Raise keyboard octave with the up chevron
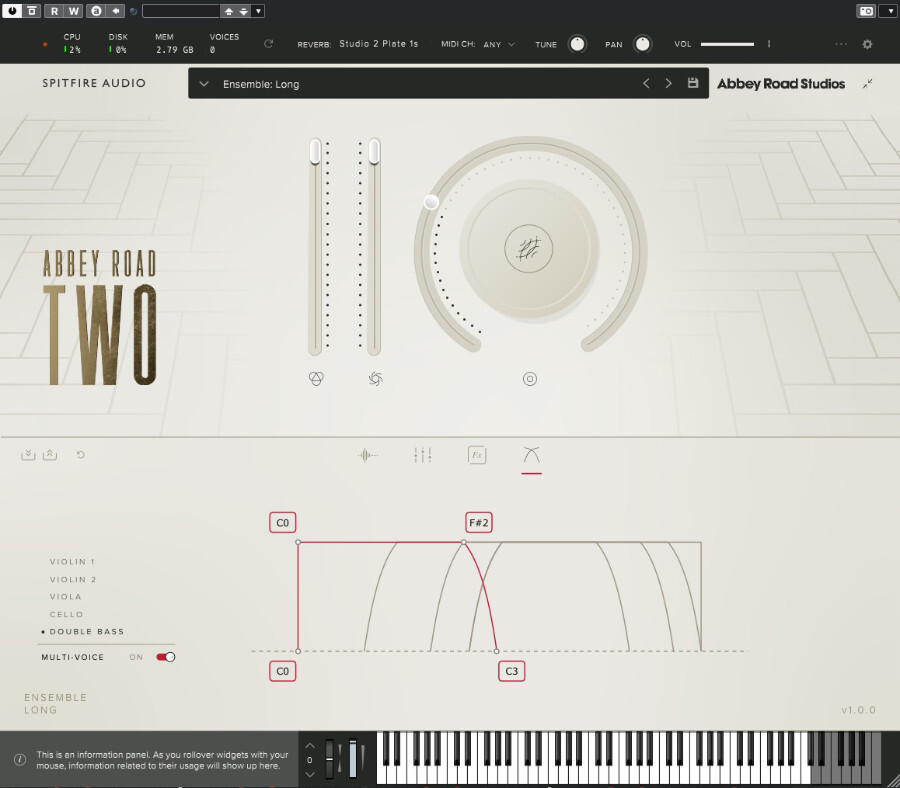This screenshot has width=900, height=788. pyautogui.click(x=310, y=746)
